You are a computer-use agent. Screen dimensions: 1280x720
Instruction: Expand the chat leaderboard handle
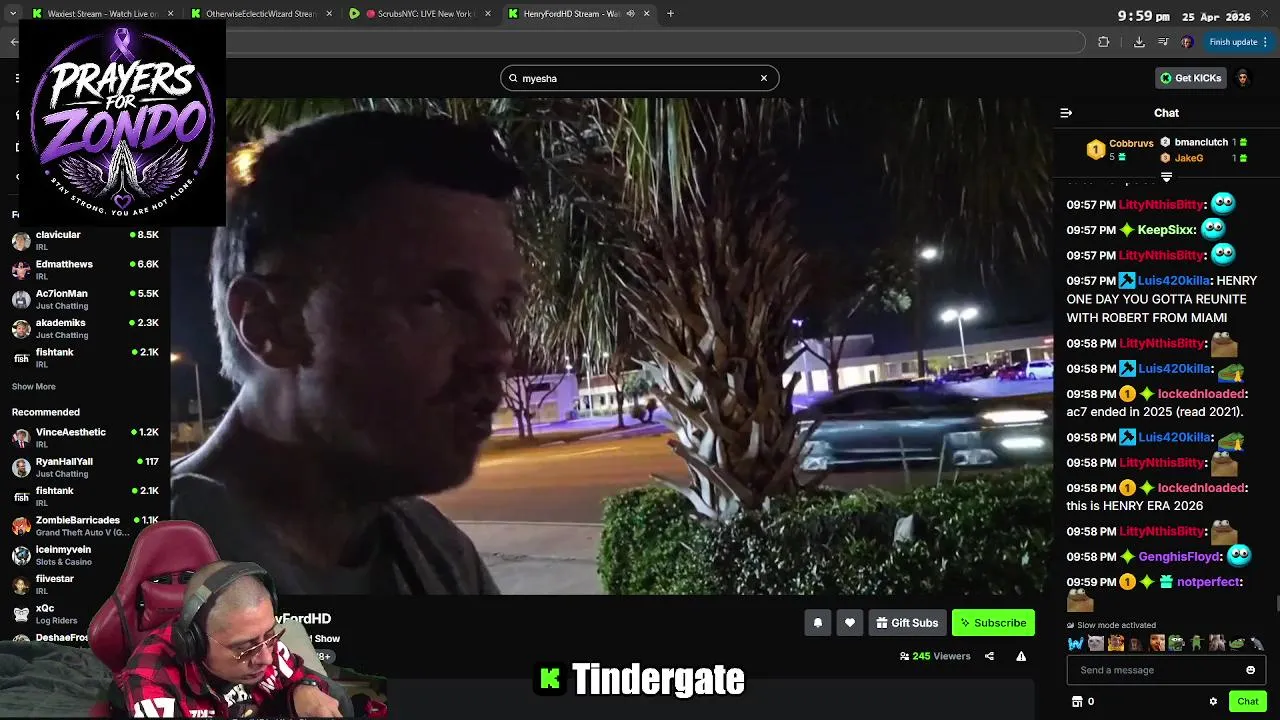click(x=1166, y=177)
